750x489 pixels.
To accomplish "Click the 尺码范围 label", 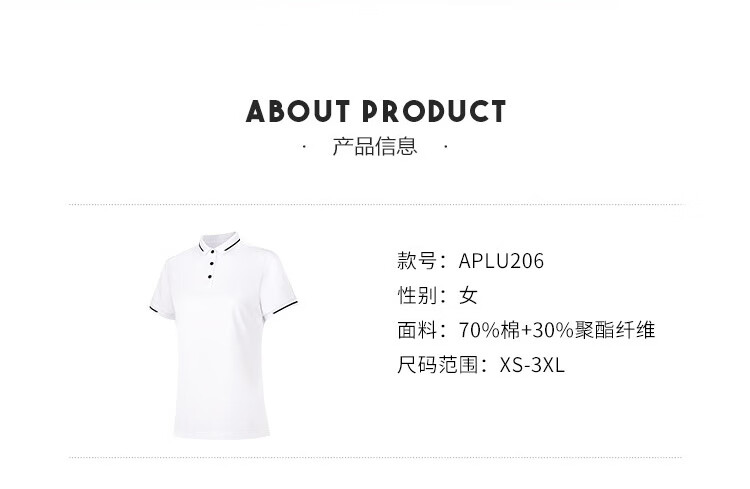I will point(438,365).
